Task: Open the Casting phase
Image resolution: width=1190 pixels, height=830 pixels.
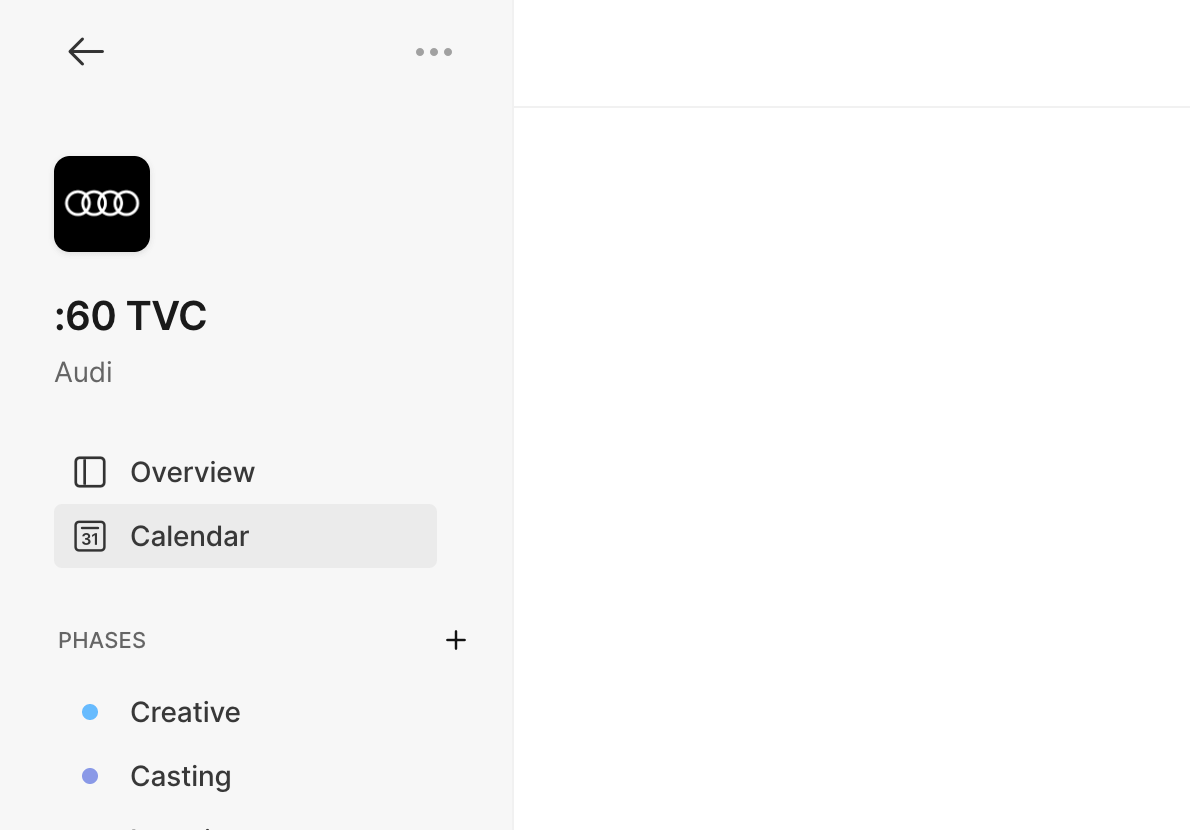Action: pos(180,776)
